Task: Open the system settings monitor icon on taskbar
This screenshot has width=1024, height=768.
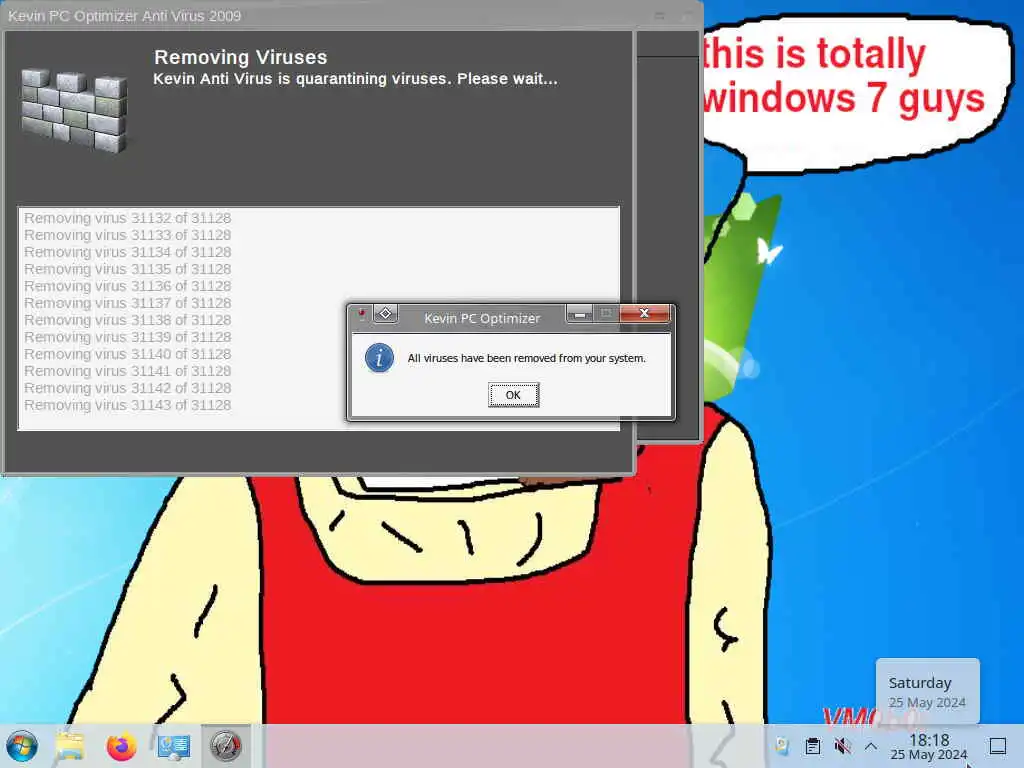Action: click(174, 746)
